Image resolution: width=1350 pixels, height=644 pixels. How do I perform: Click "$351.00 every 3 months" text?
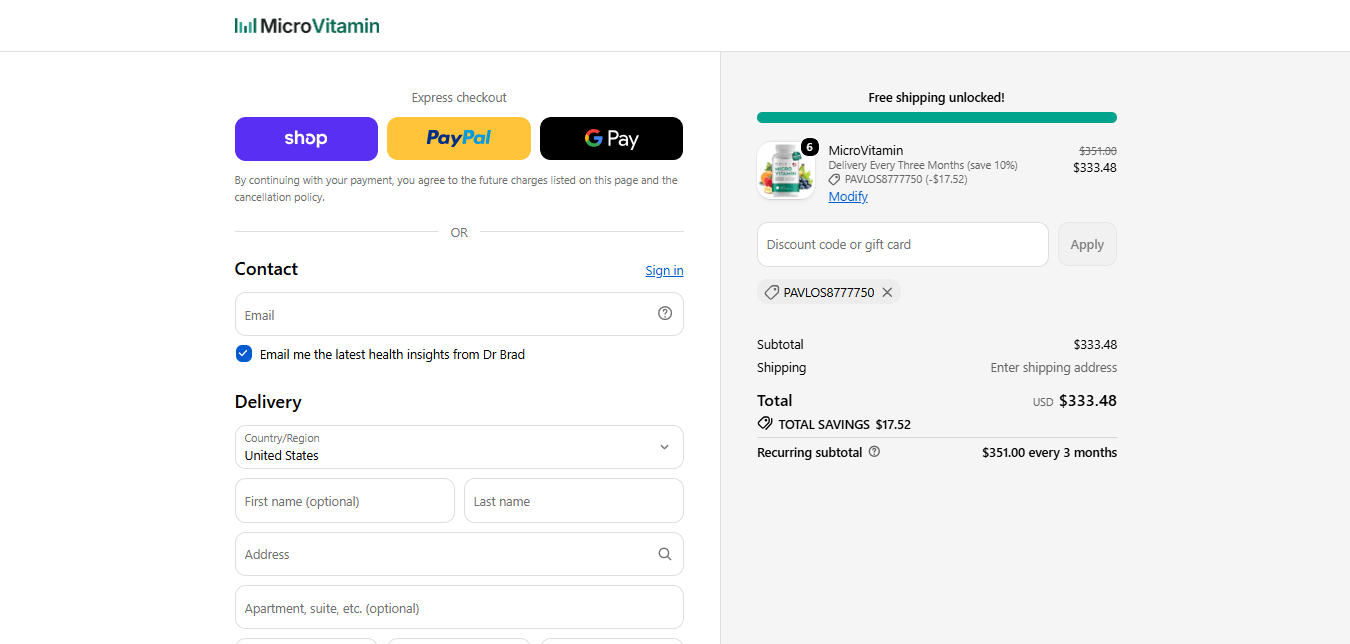[x=1049, y=452]
